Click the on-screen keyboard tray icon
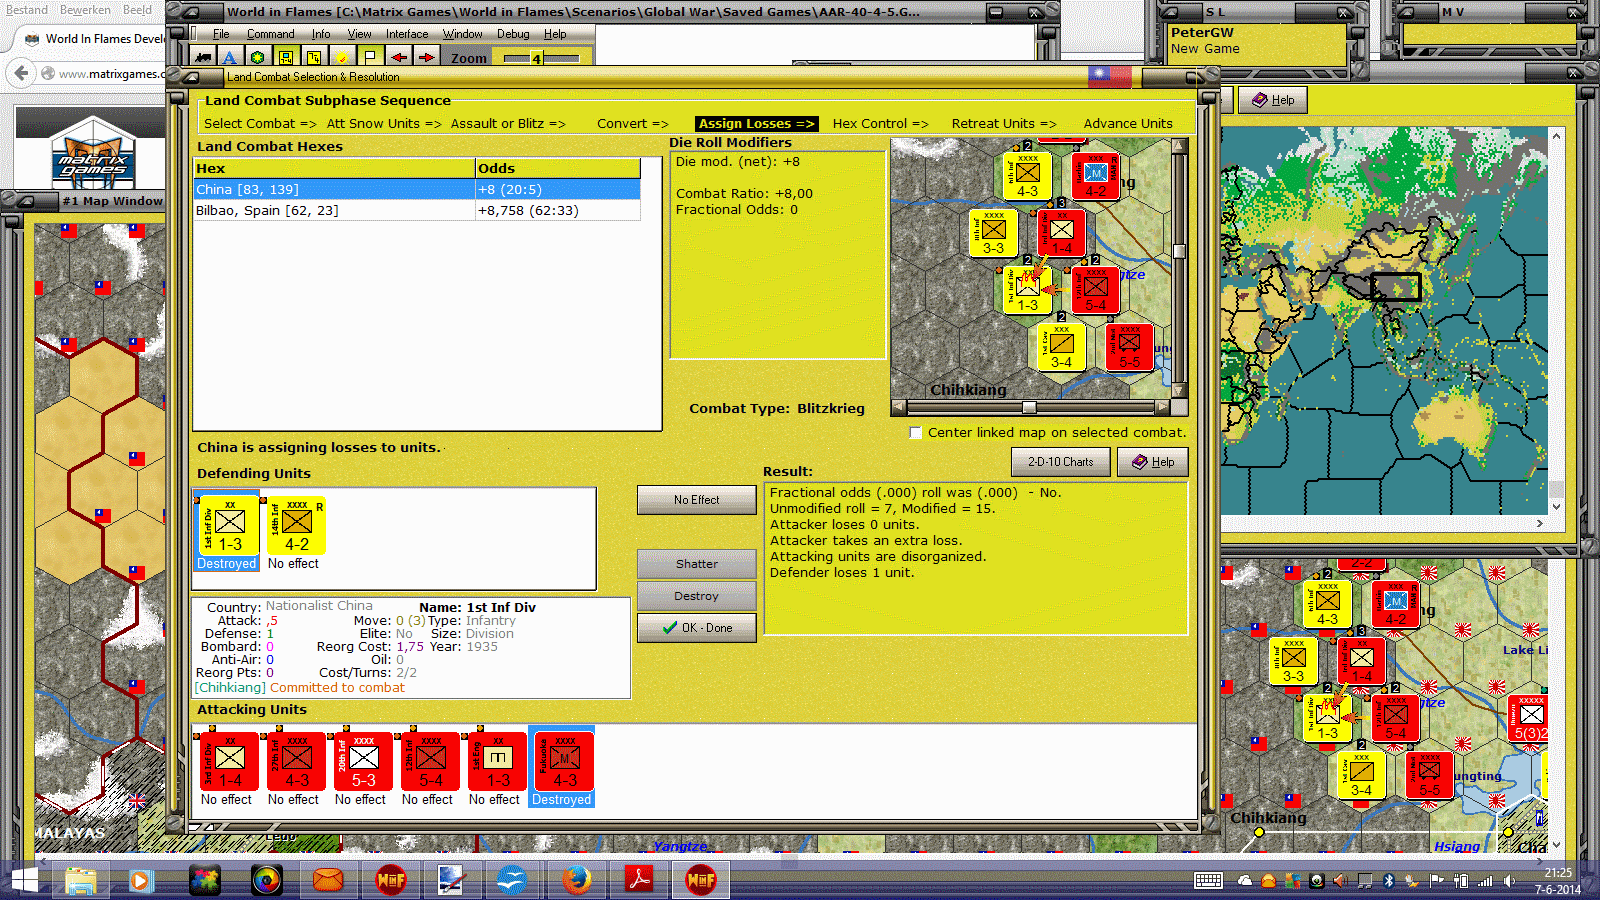The width and height of the screenshot is (1600, 900). point(1208,881)
